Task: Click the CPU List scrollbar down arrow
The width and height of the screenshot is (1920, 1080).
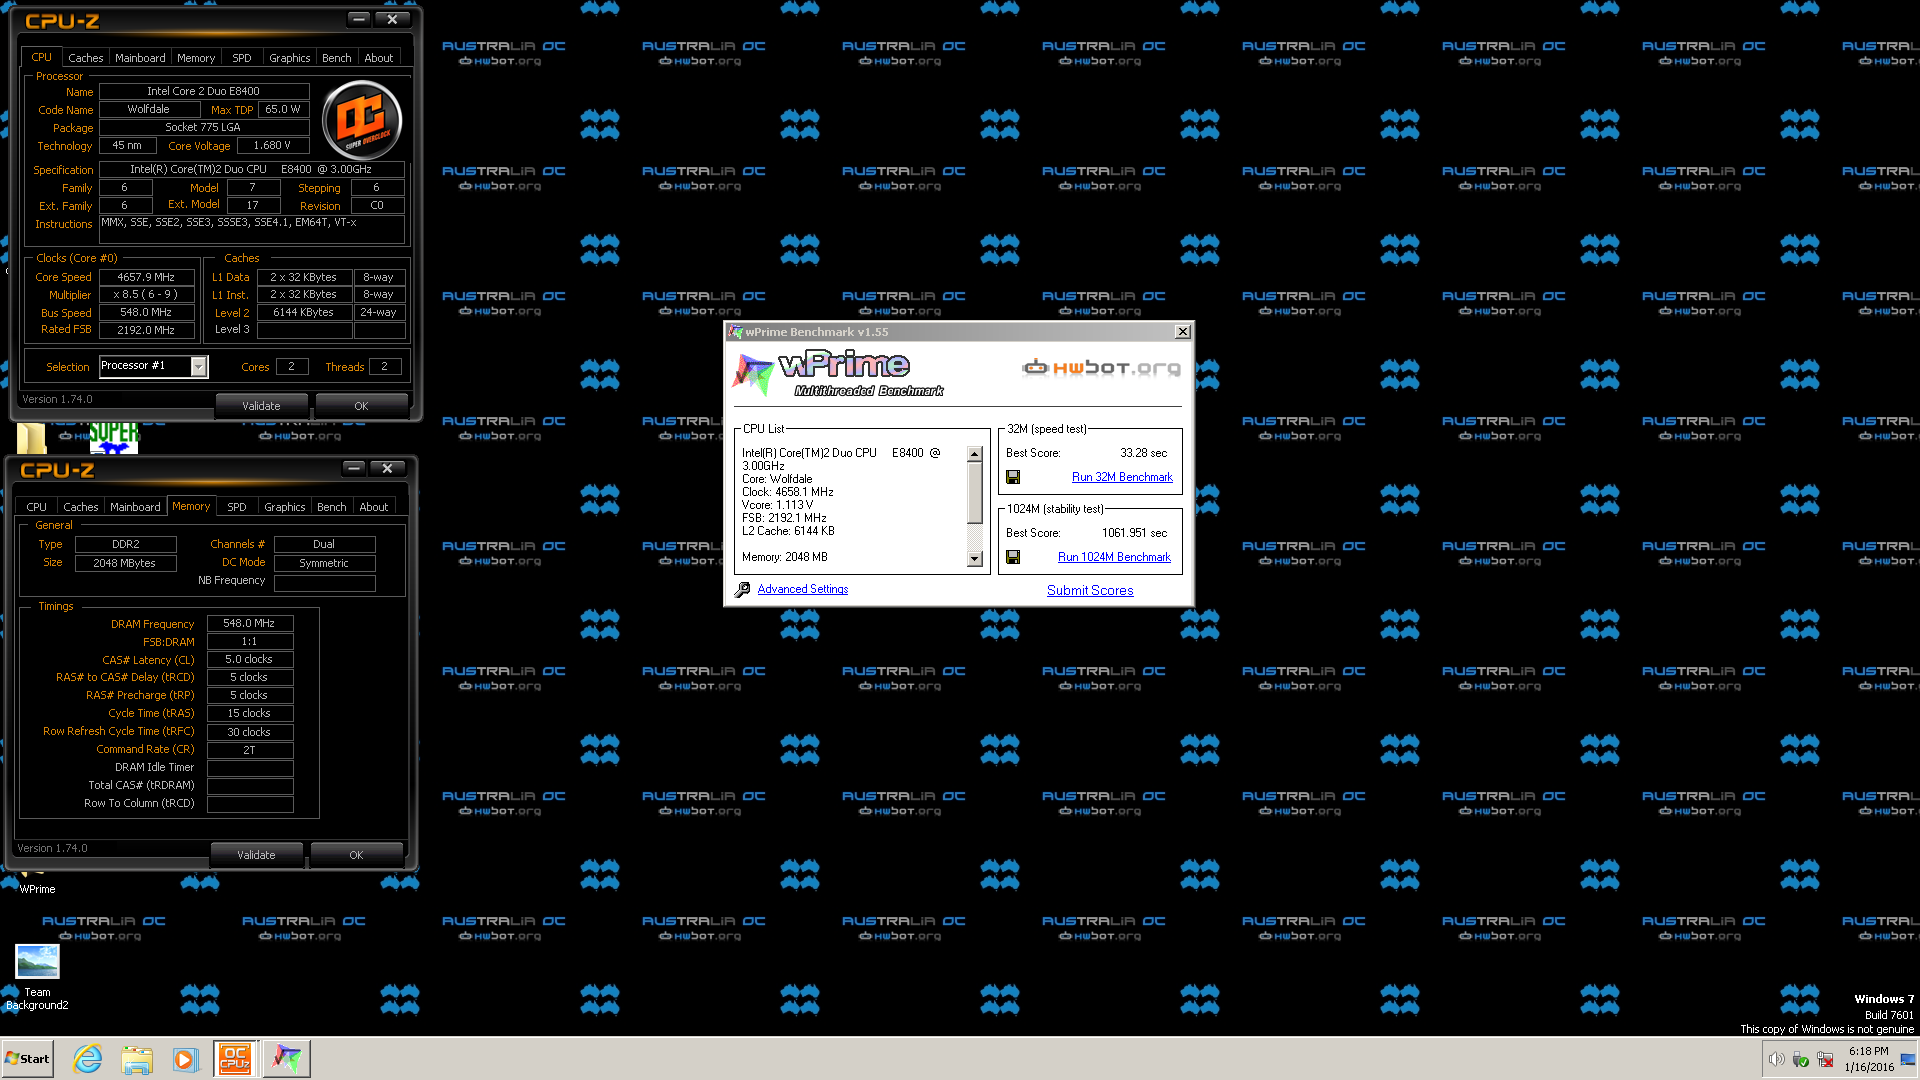Action: 975,559
